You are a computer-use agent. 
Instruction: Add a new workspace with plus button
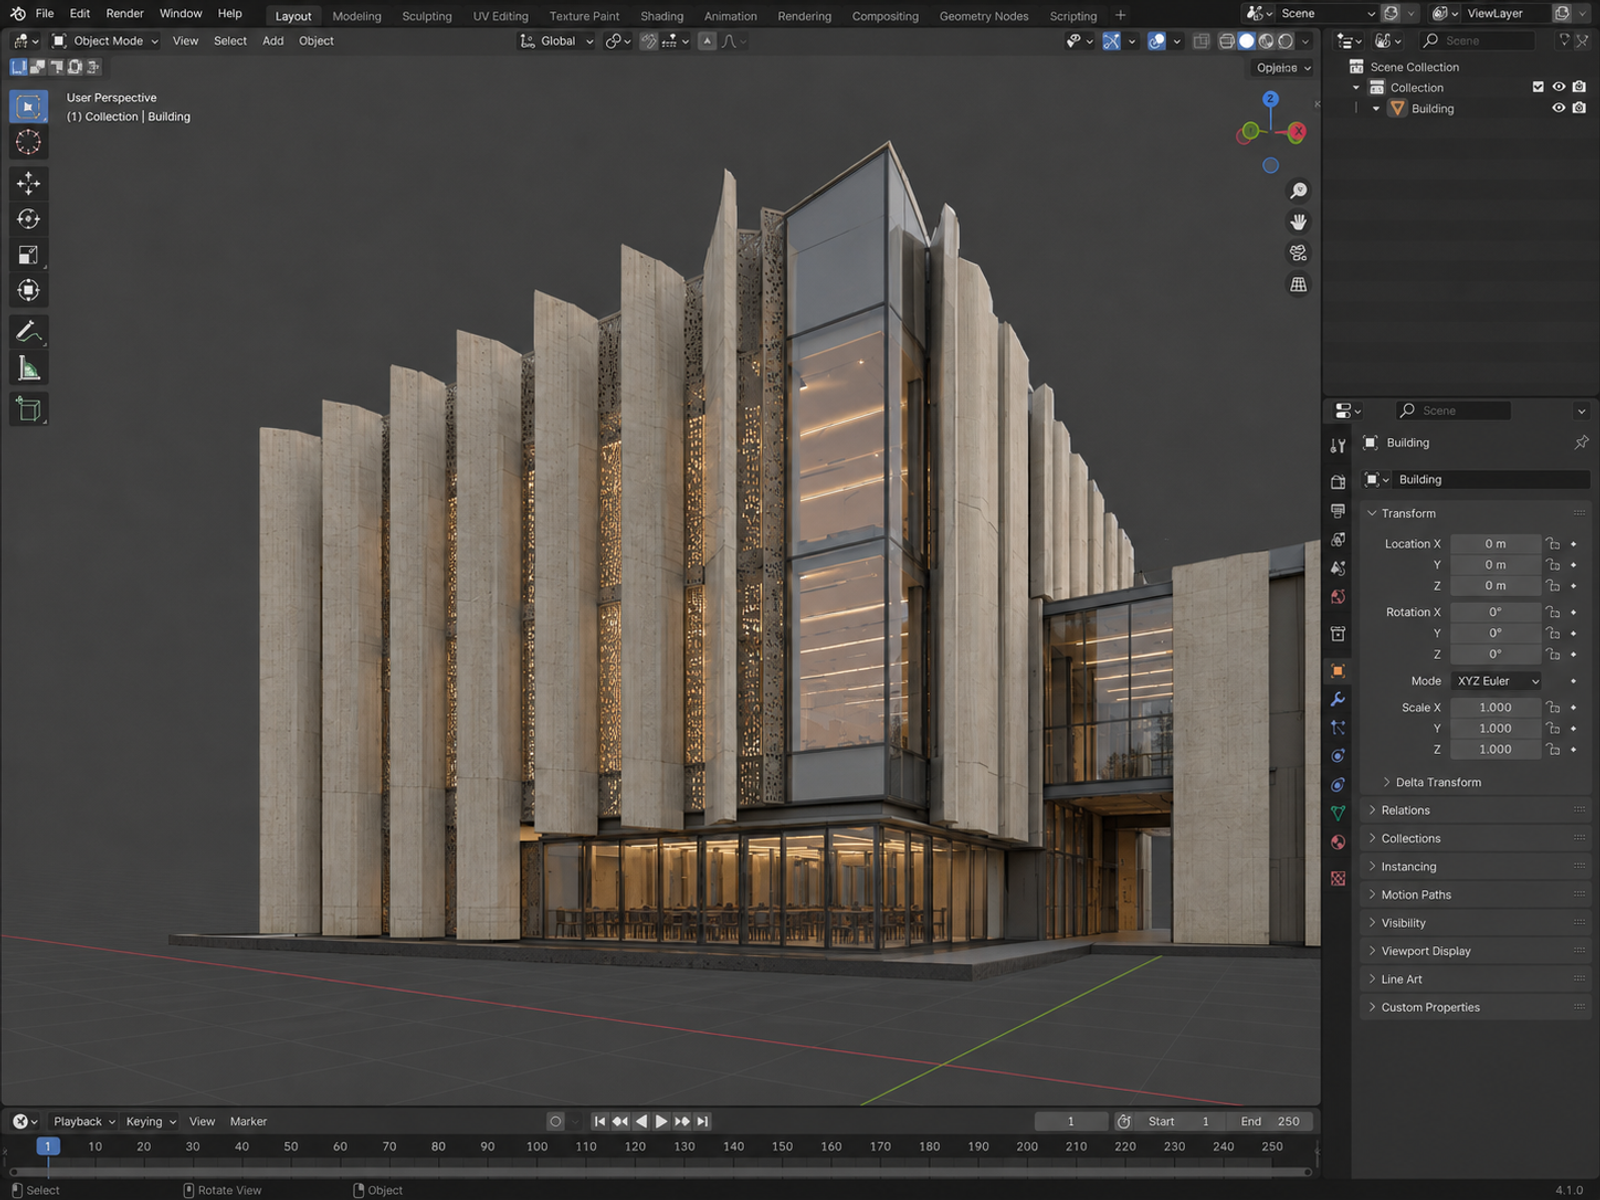(x=1121, y=15)
